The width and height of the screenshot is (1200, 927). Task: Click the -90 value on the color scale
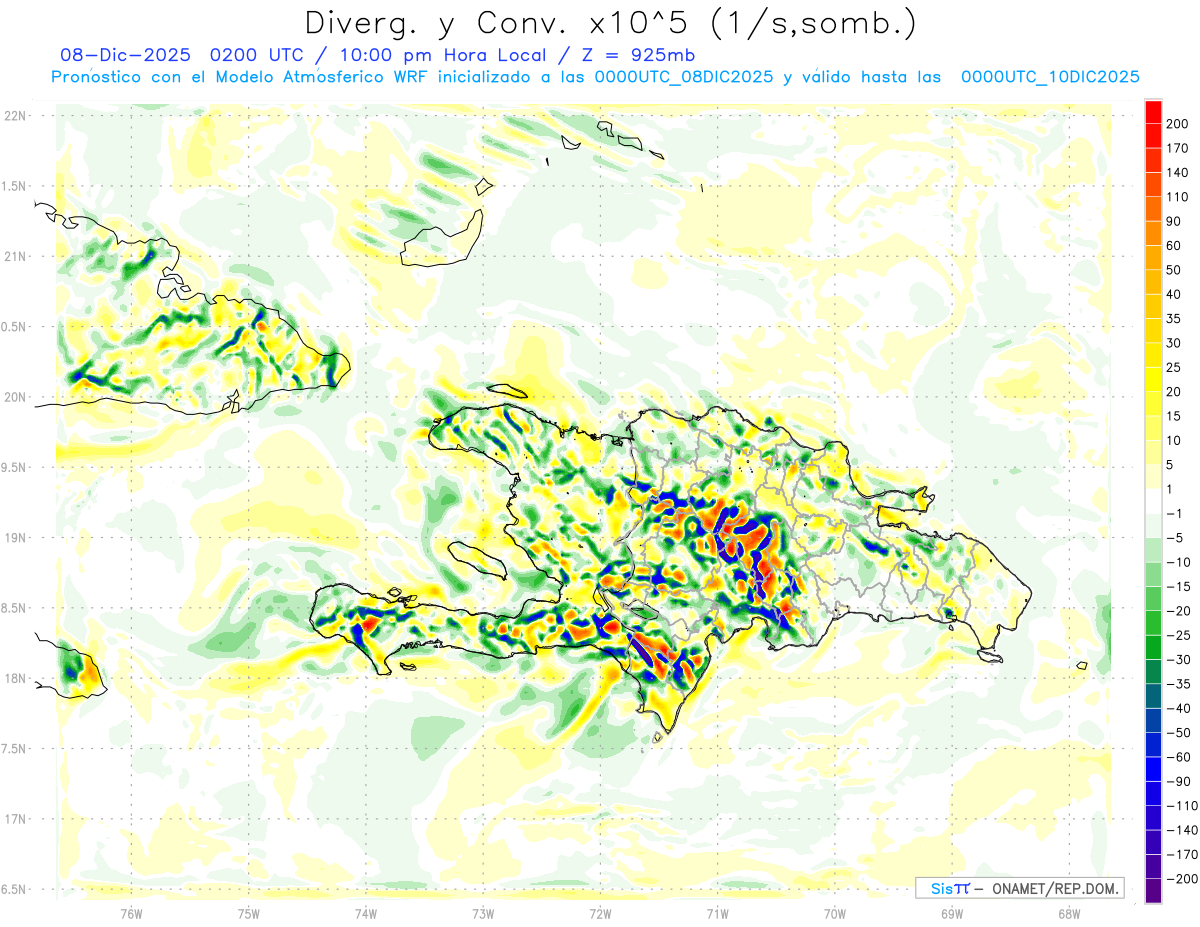[x=1178, y=781]
